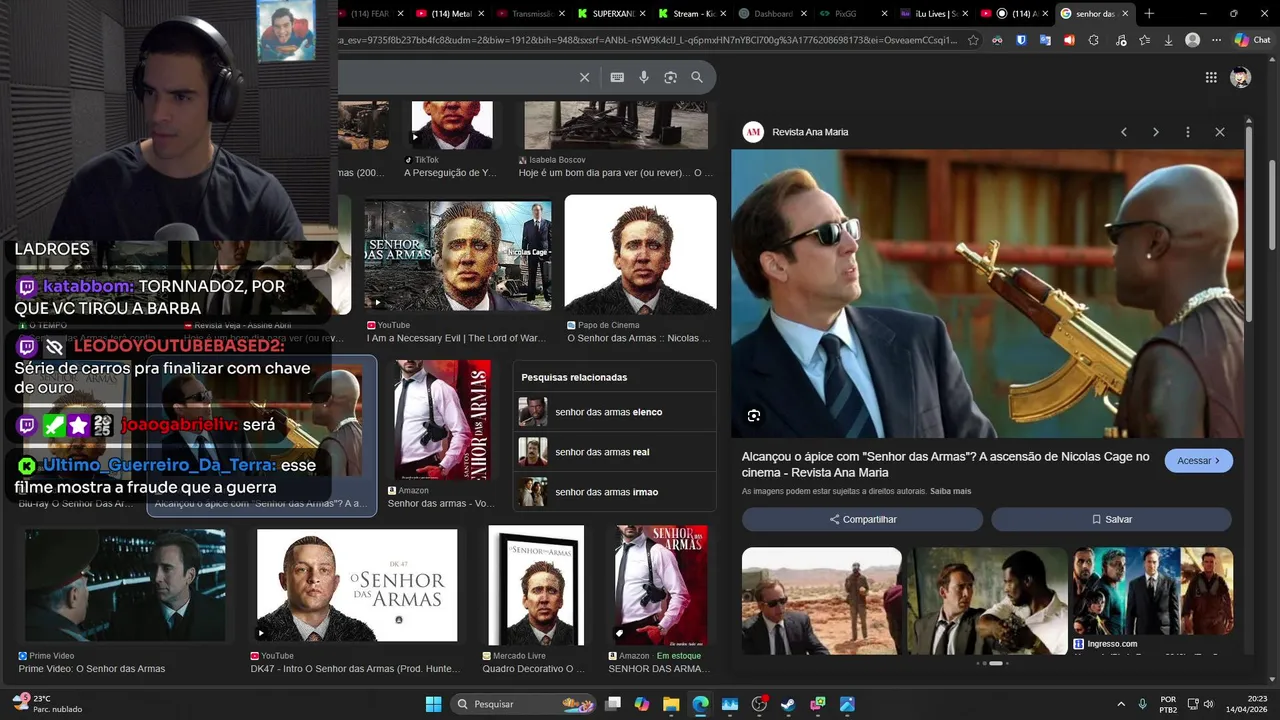
Task: Submit search with the magnifying glass icon
Action: 697,78
